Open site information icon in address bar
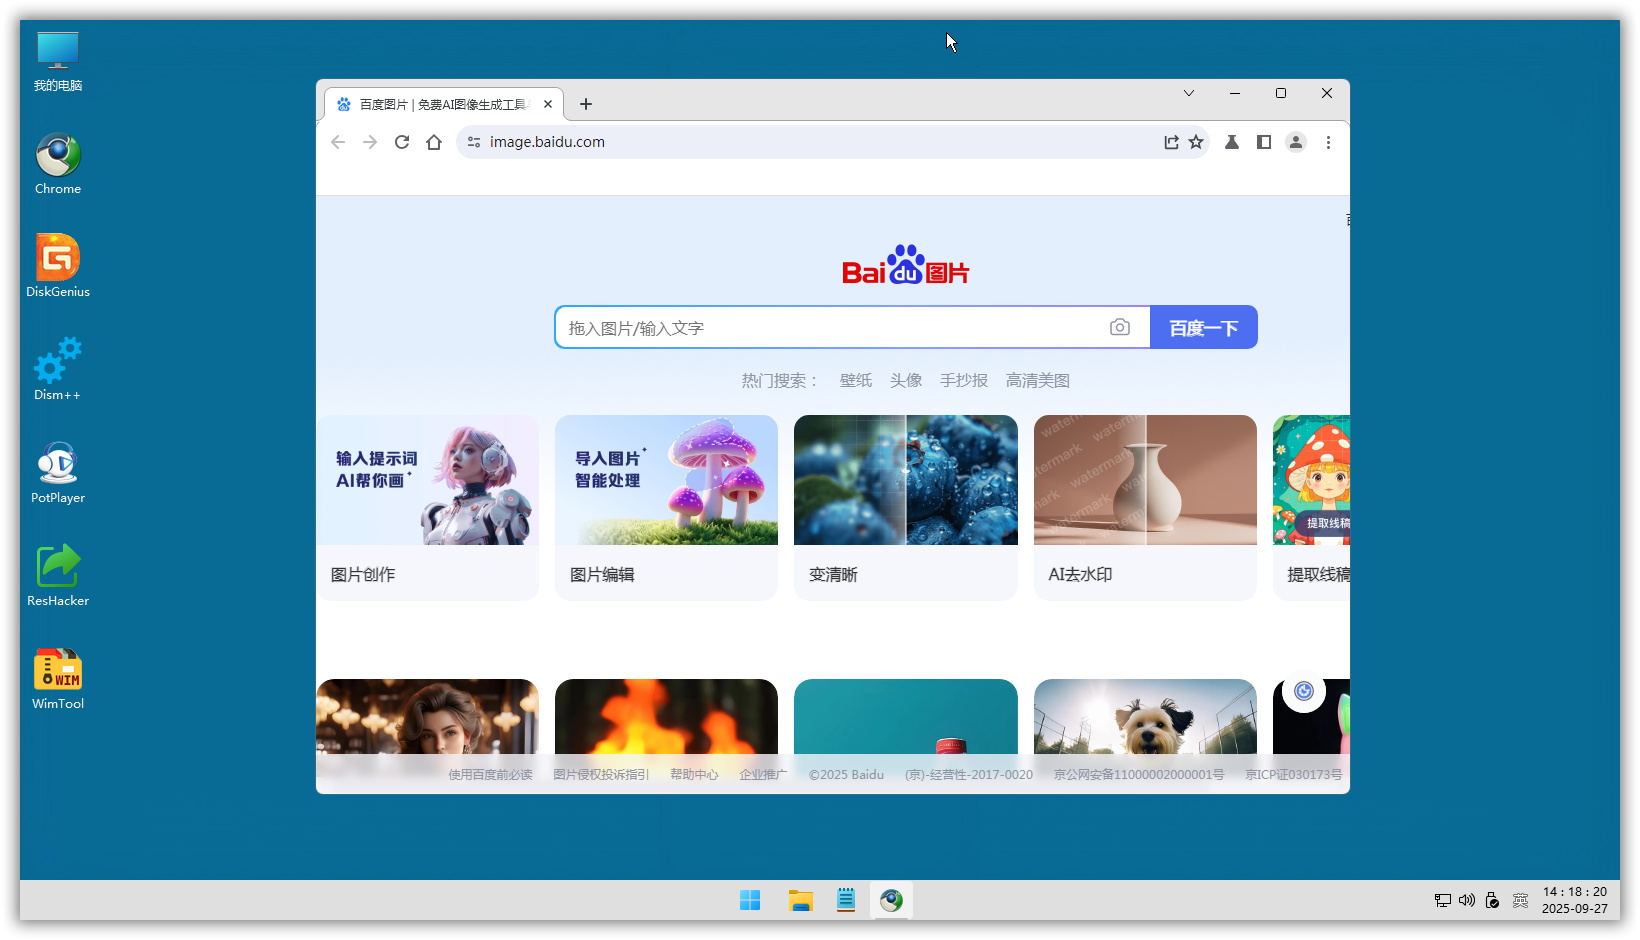 (x=474, y=142)
